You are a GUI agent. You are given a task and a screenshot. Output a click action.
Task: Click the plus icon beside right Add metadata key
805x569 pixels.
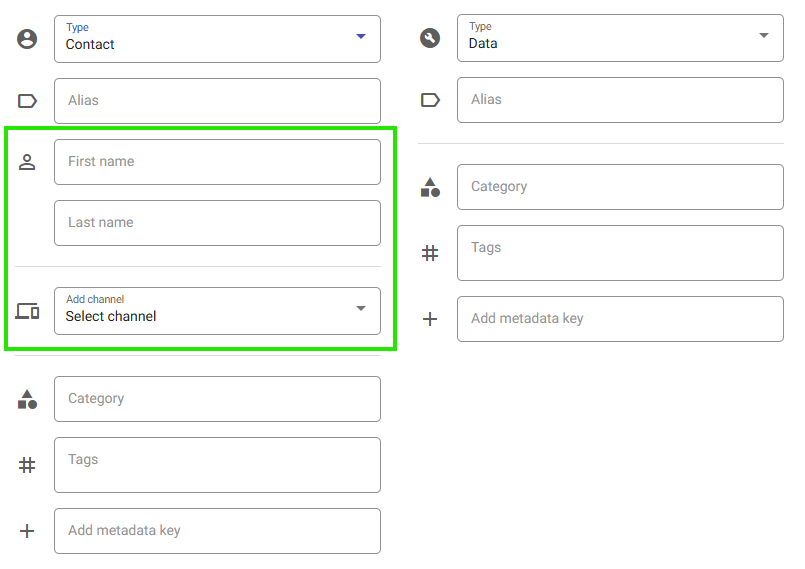pyautogui.click(x=430, y=319)
